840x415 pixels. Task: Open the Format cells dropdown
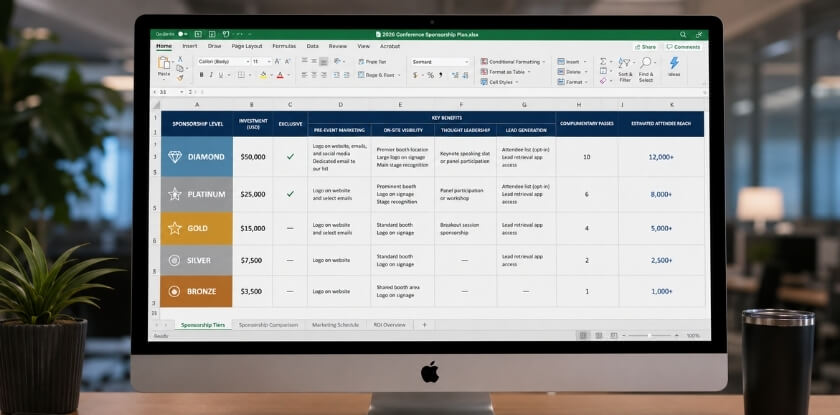(573, 82)
